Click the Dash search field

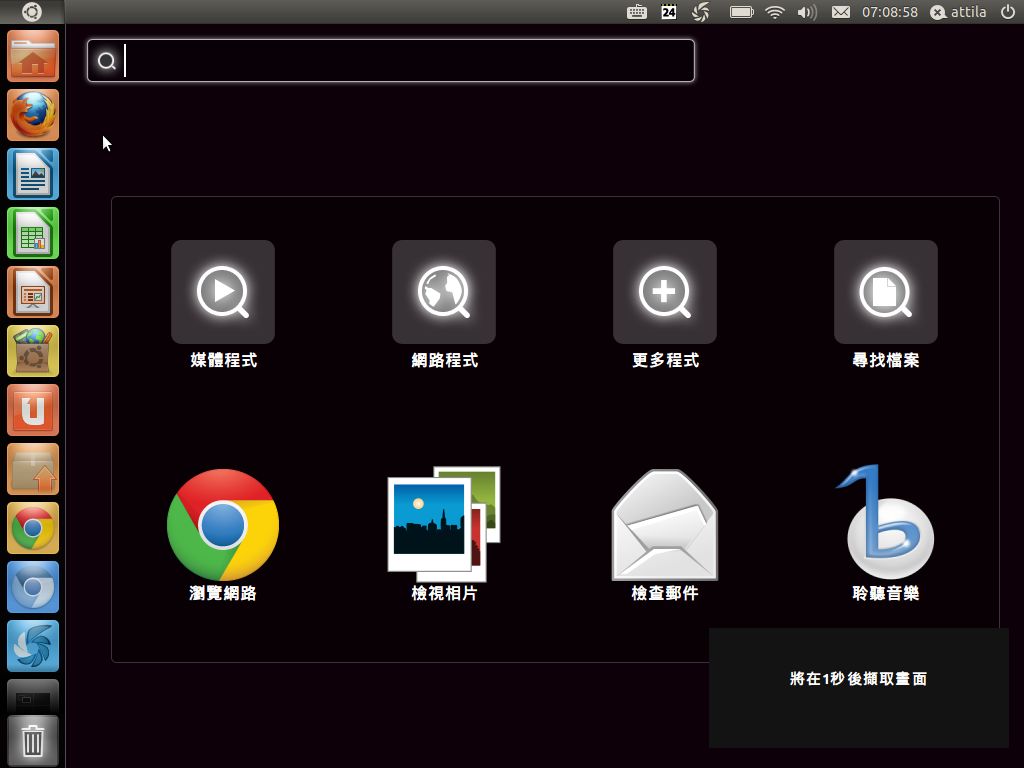(391, 61)
